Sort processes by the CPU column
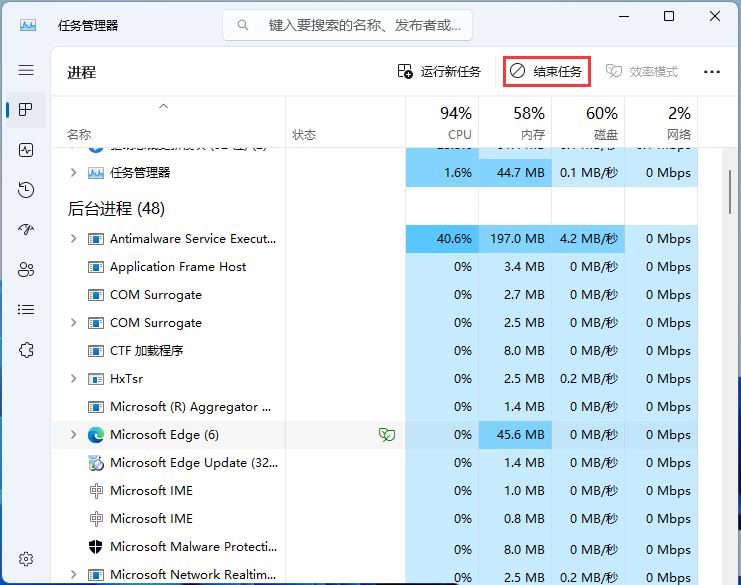Viewport: 741px width, 585px height. (455, 122)
